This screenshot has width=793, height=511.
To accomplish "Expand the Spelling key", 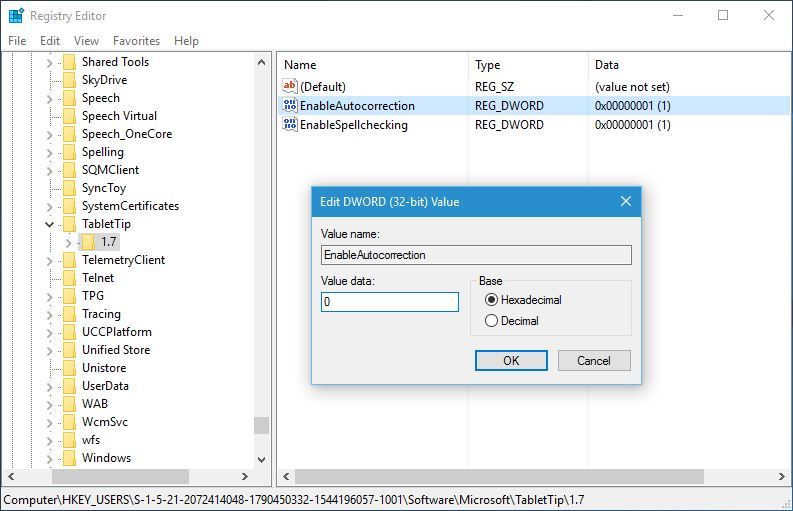I will [49, 153].
